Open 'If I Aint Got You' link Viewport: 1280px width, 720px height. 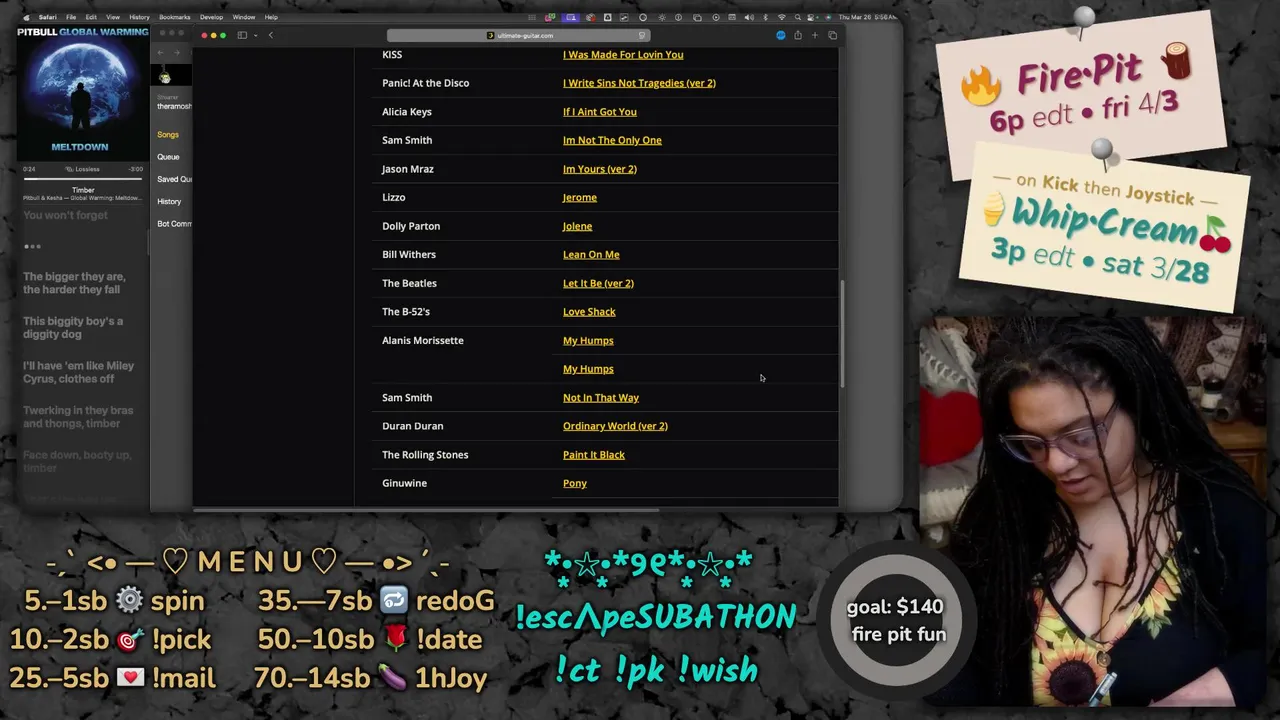click(x=599, y=112)
